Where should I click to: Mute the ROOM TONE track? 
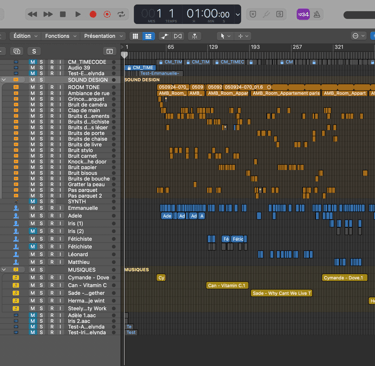point(33,87)
